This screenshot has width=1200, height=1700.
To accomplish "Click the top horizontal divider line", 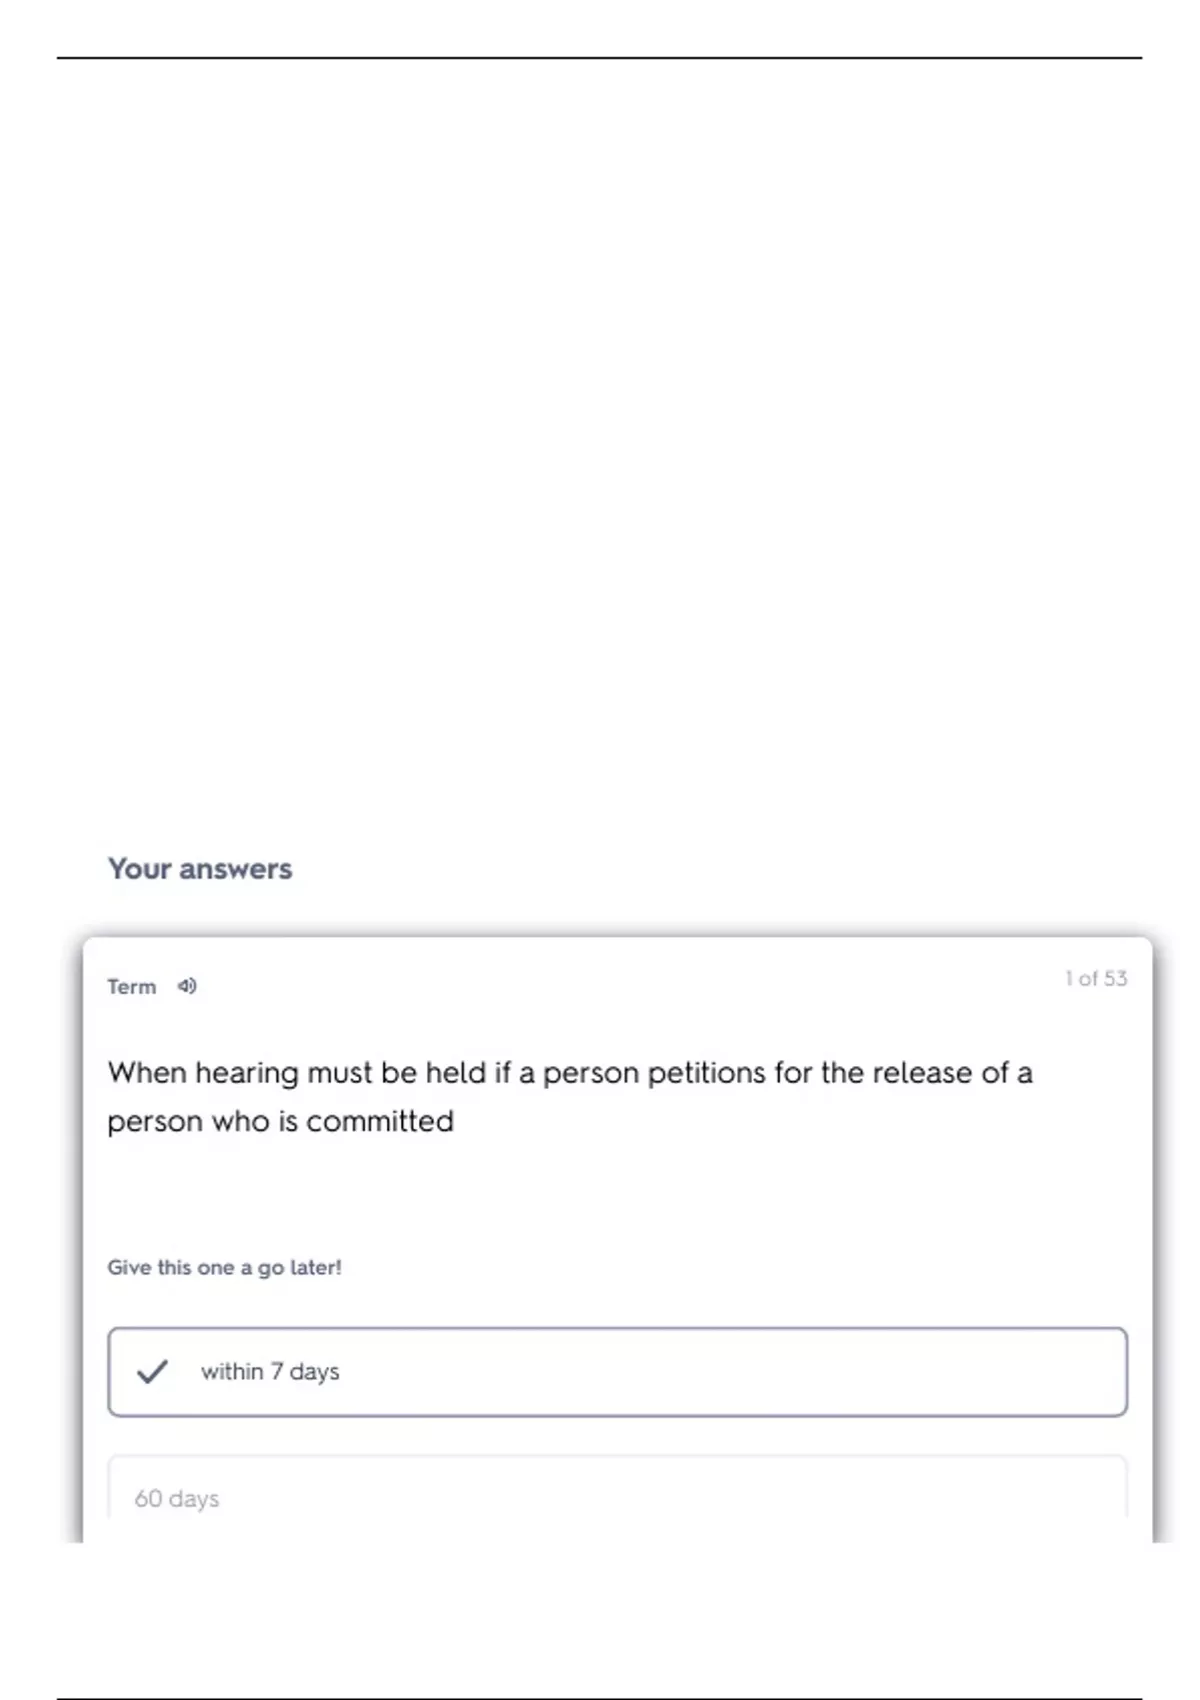I will click(x=600, y=58).
